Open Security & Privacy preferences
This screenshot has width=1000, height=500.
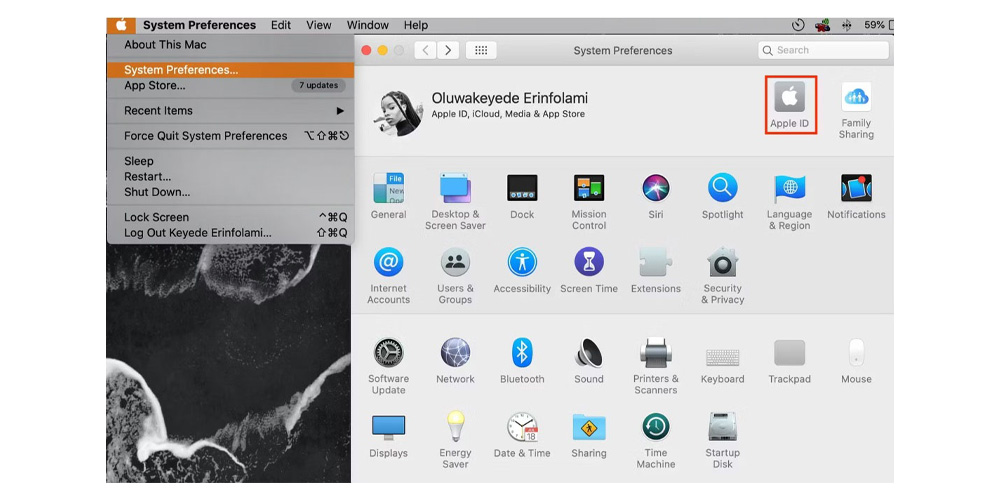point(723,276)
